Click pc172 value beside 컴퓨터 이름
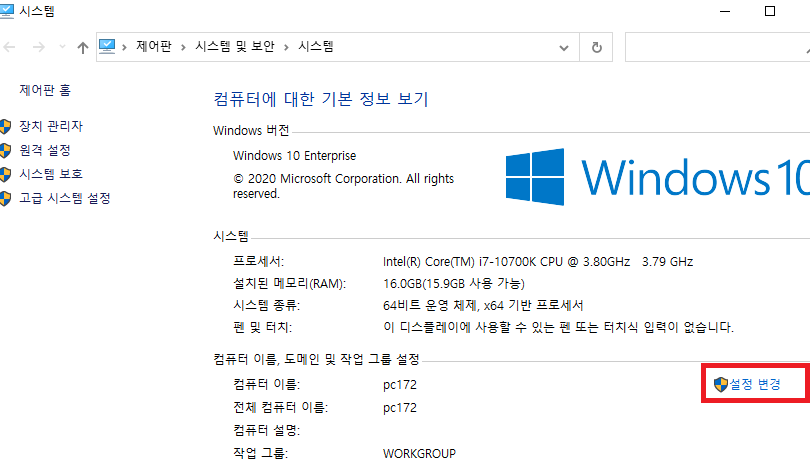 [x=400, y=385]
